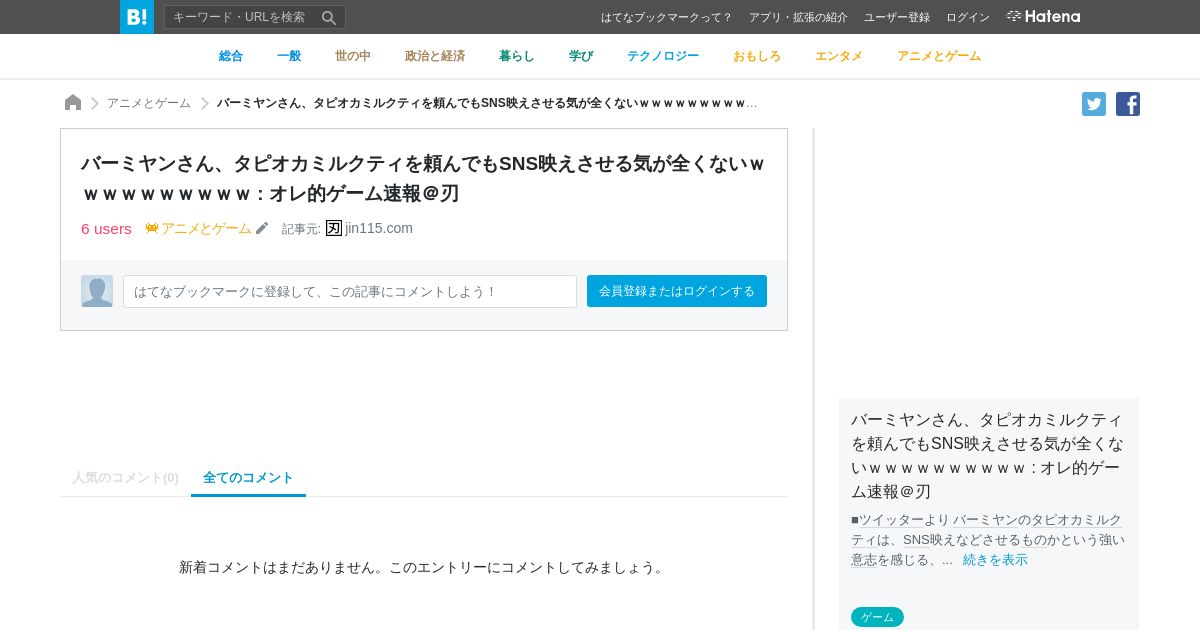1200x630 pixels.
Task: Open 総合 category tab
Action: click(231, 56)
